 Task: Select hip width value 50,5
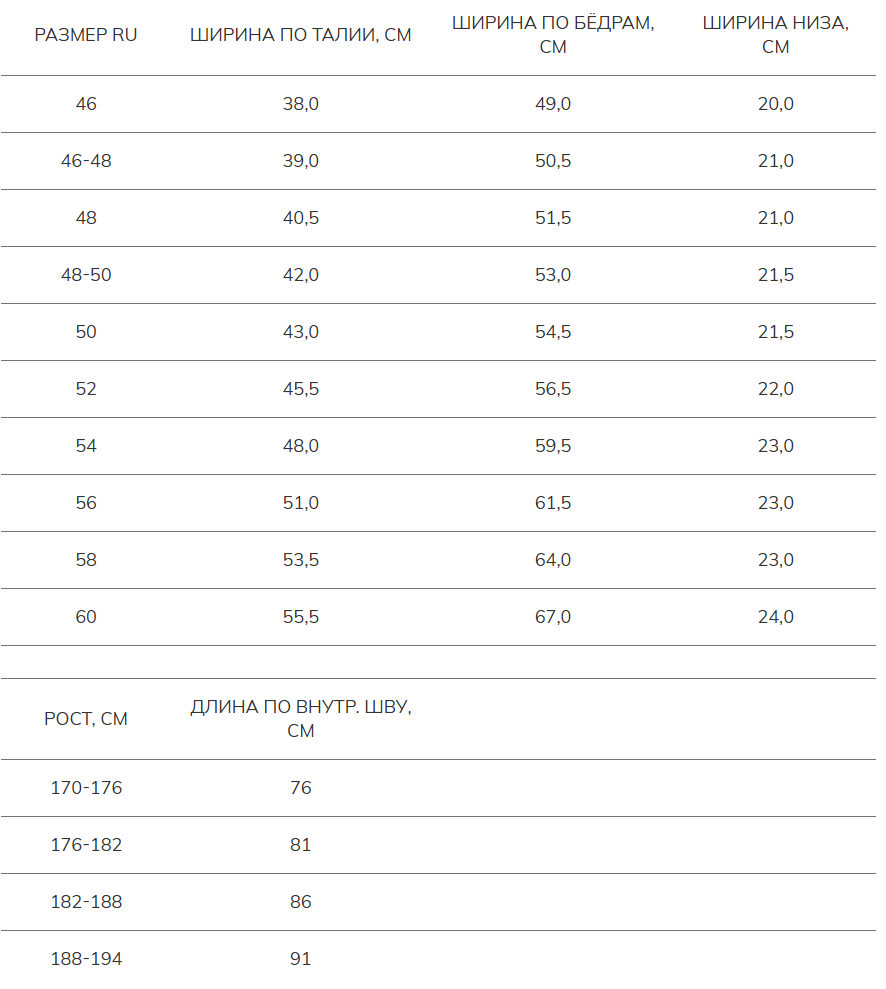[553, 161]
